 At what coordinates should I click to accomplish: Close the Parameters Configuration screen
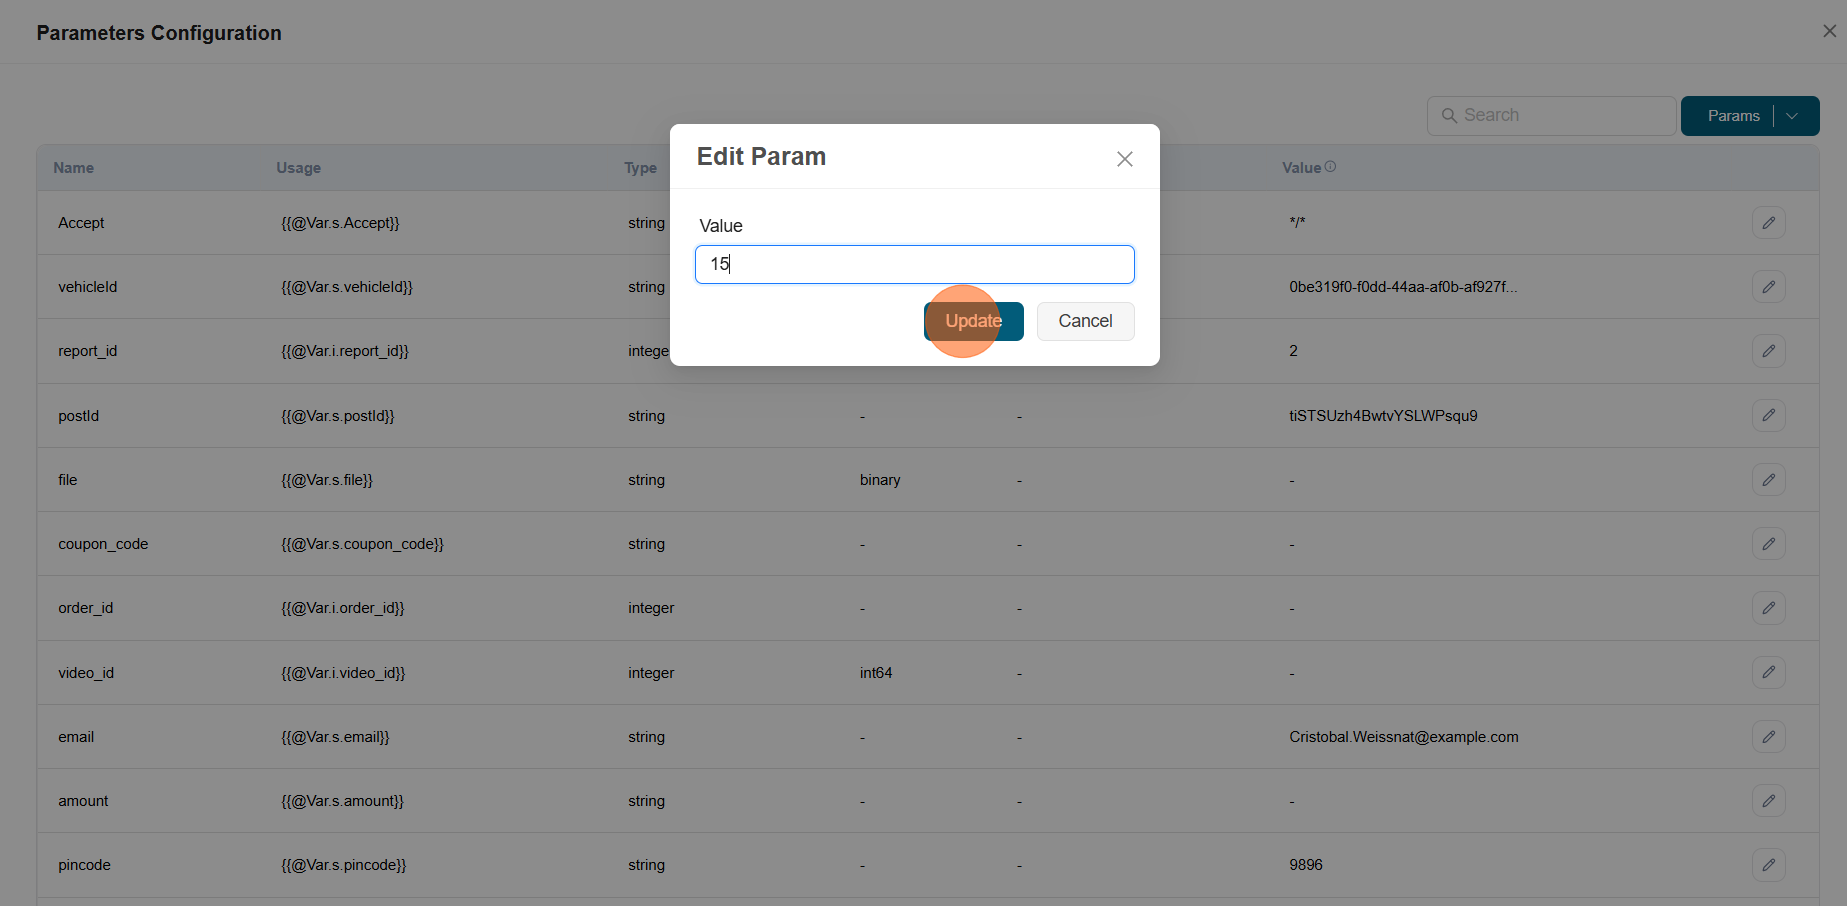tap(1829, 30)
